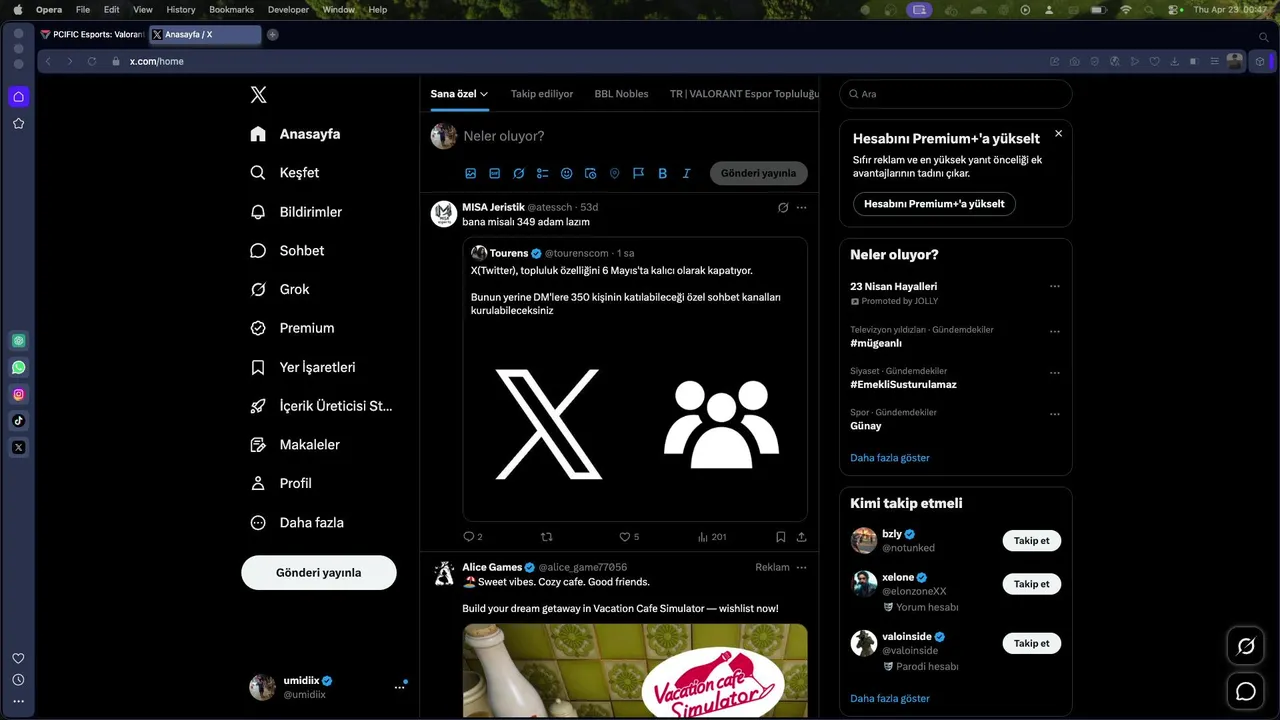Viewport: 1280px width, 720px height.
Task: Dismiss the Premium+ upgrade card
Action: 1058,133
